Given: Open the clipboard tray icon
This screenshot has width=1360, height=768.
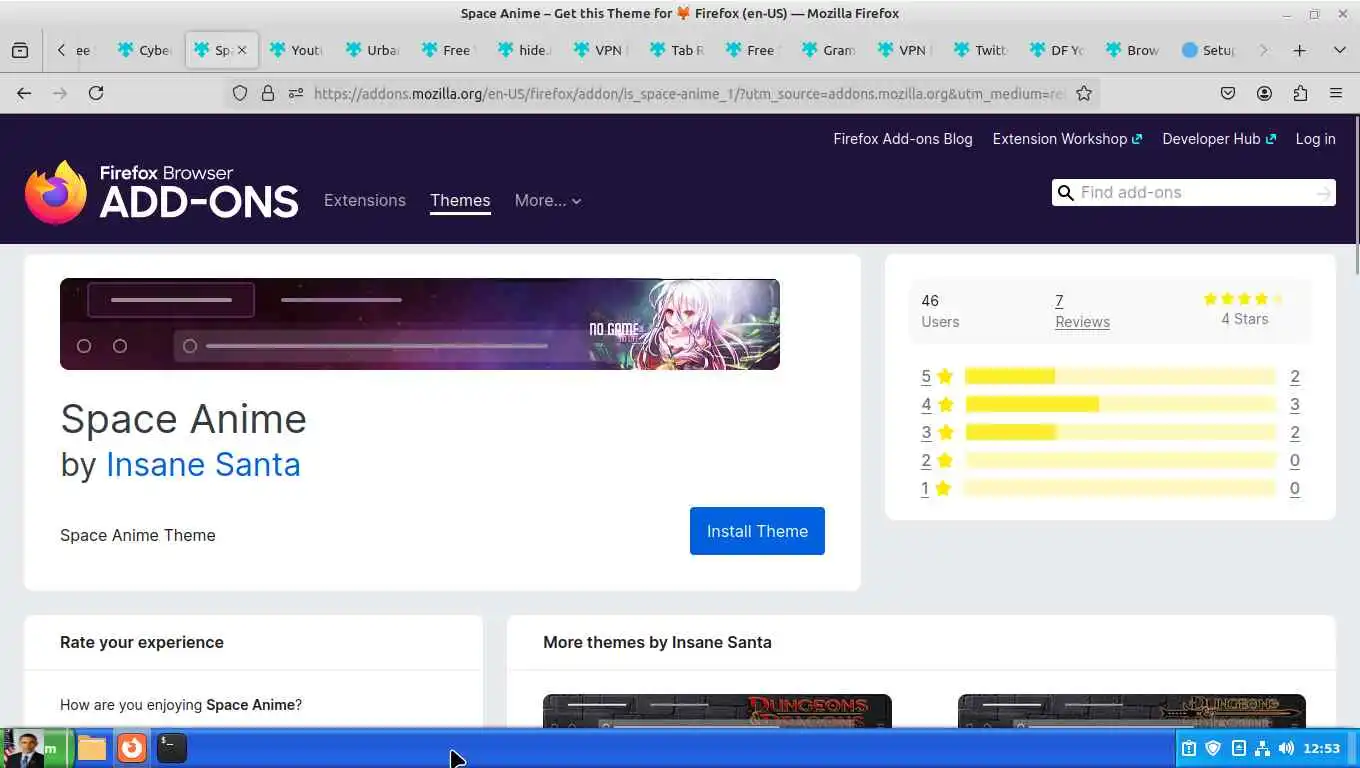Looking at the screenshot, I should point(1189,748).
